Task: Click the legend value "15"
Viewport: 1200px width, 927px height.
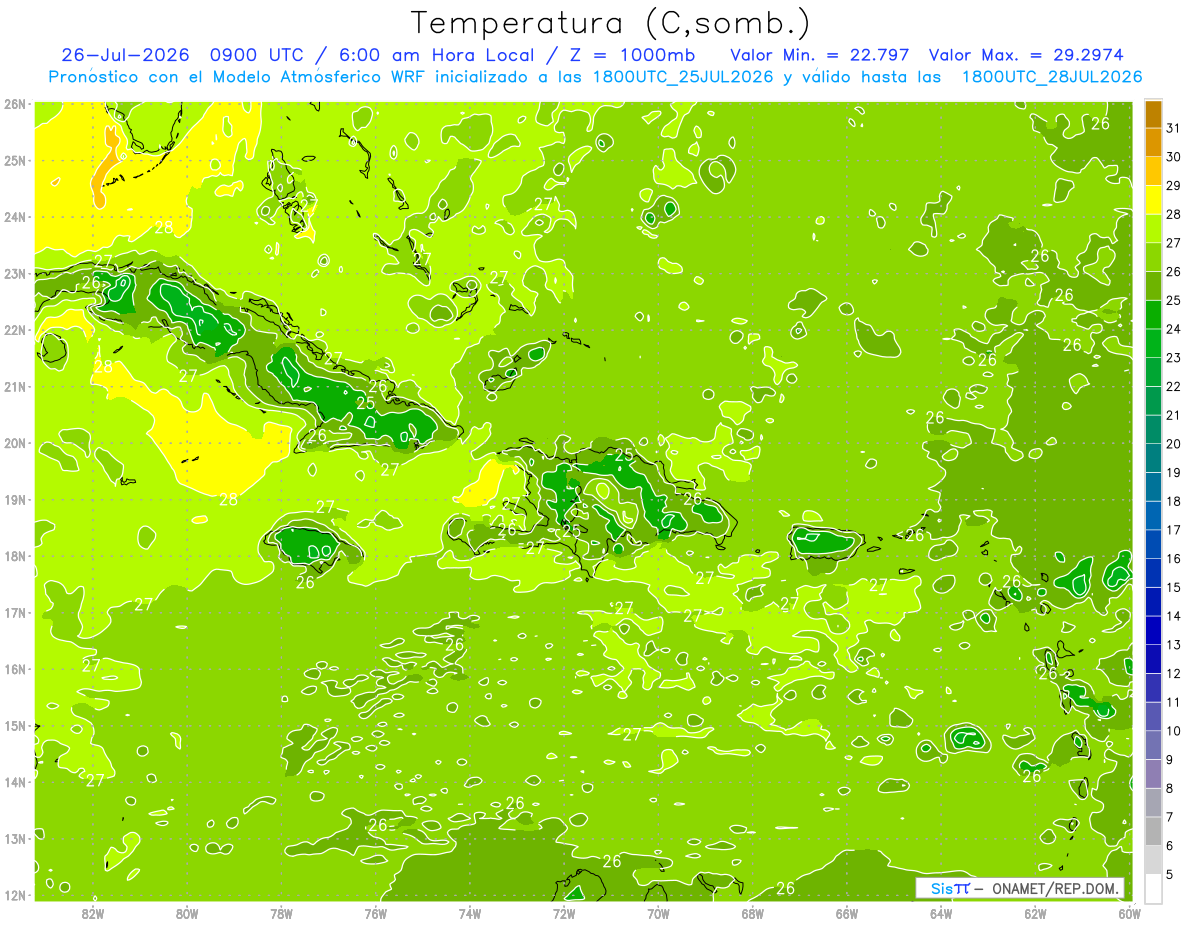Action: click(1174, 587)
